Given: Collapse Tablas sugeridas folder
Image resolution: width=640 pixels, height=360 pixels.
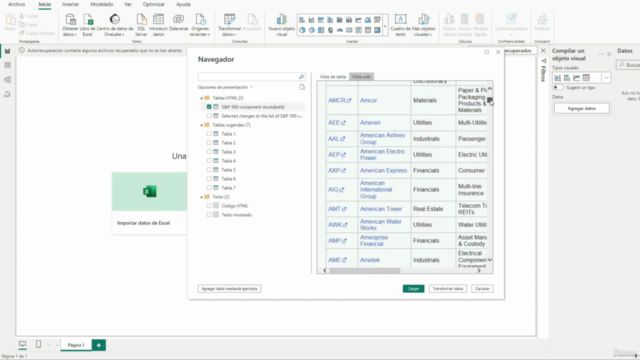Looking at the screenshot, I should tap(201, 125).
